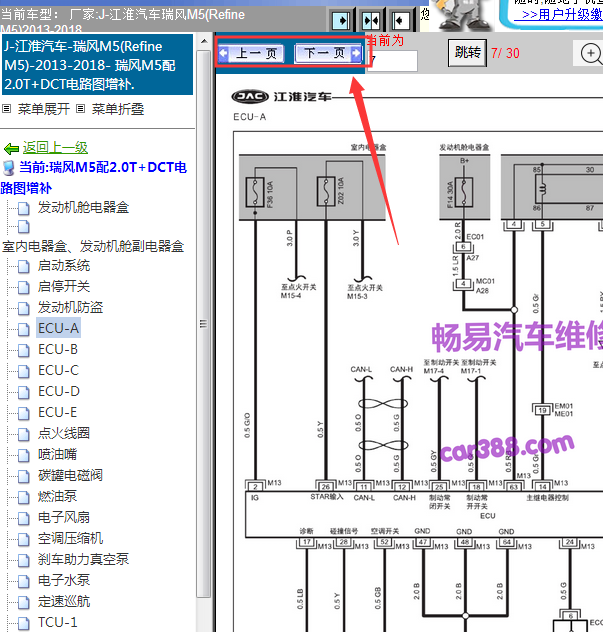
Task: Click the right-arrow panel layout icon
Action: (341, 20)
